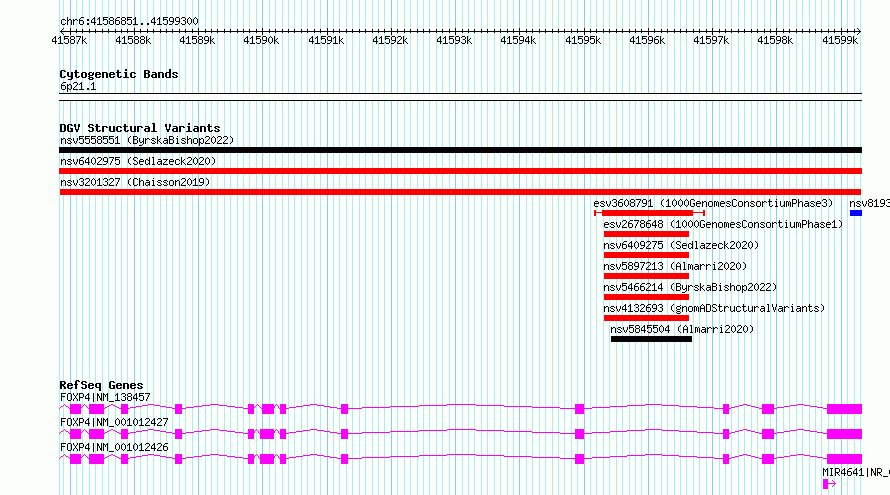This screenshot has width=890, height=495.
Task: Select the red esv2678648 variant bar
Action: click(646, 234)
